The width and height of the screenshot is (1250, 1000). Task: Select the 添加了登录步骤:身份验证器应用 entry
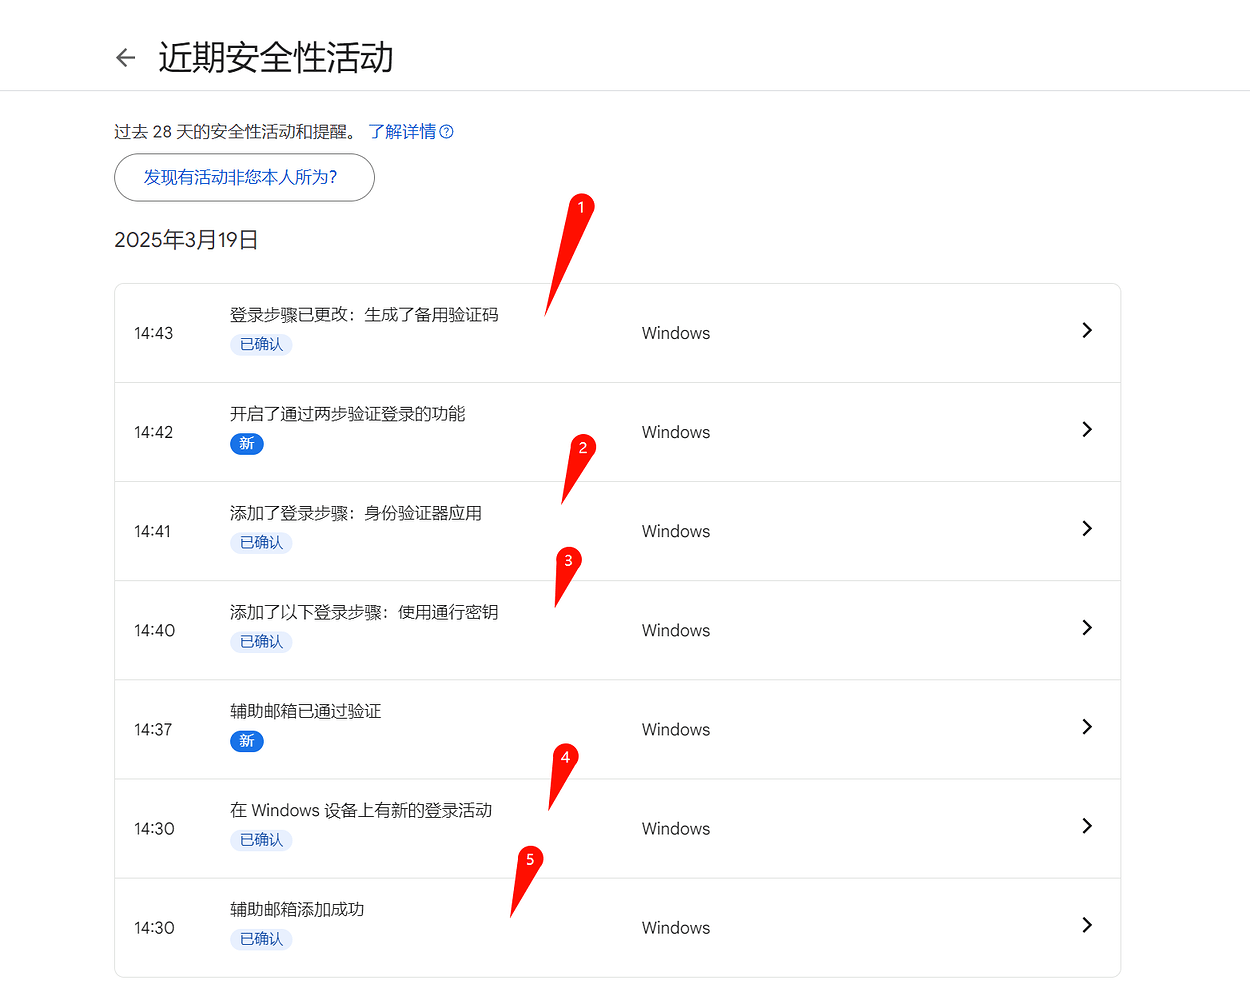point(355,513)
